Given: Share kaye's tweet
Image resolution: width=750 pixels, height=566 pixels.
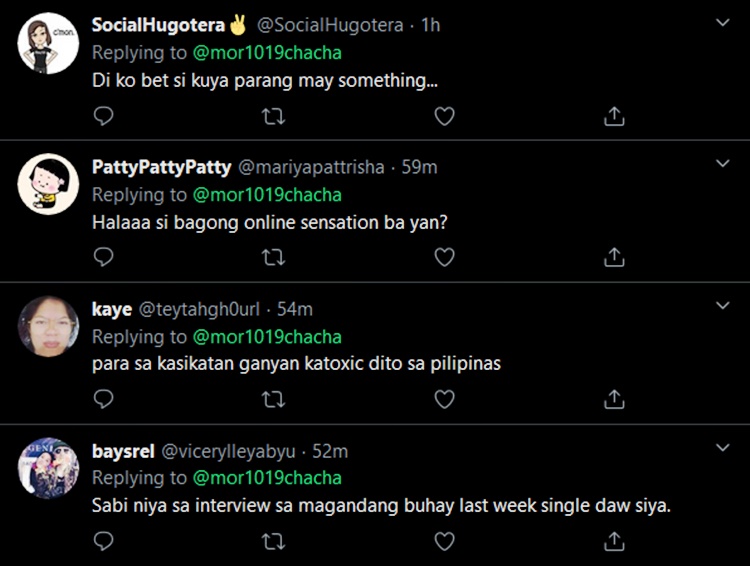Looking at the screenshot, I should tap(614, 399).
